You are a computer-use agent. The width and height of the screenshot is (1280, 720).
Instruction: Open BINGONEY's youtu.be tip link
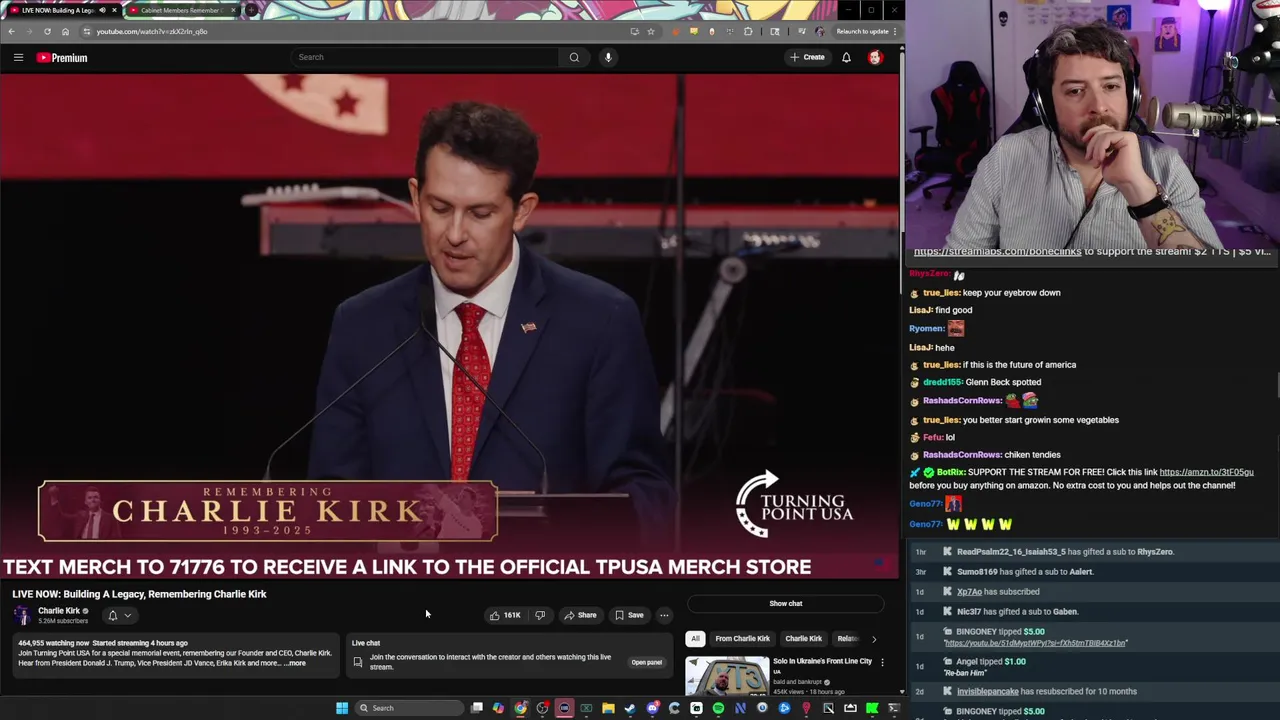1035,643
